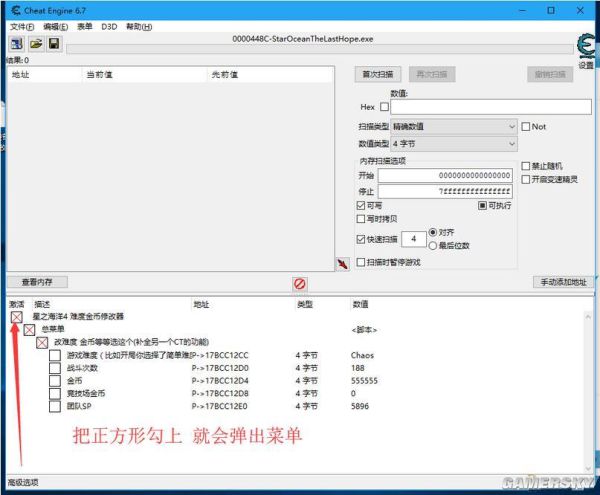
Task: Click the 查看内存 button
Action: pos(37,282)
